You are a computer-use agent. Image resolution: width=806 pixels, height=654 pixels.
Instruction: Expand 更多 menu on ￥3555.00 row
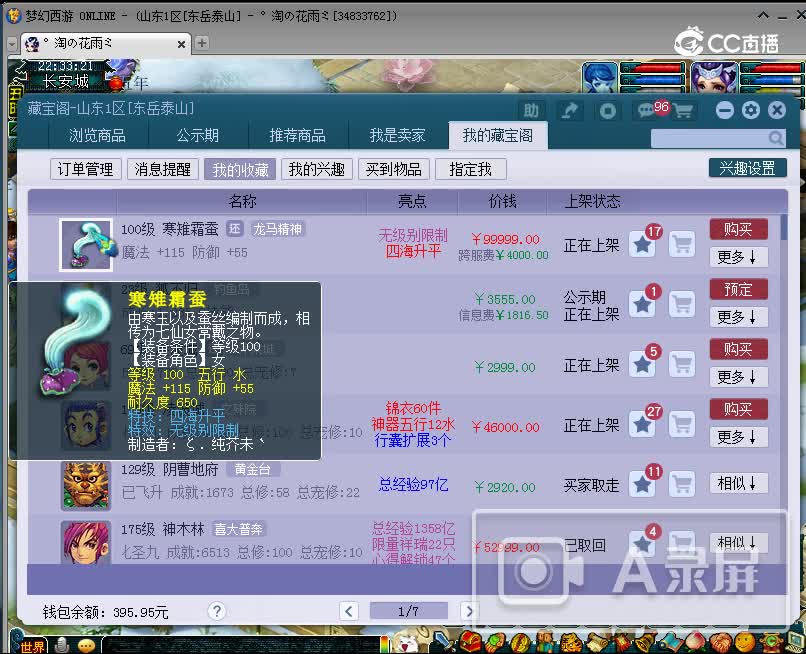point(738,317)
